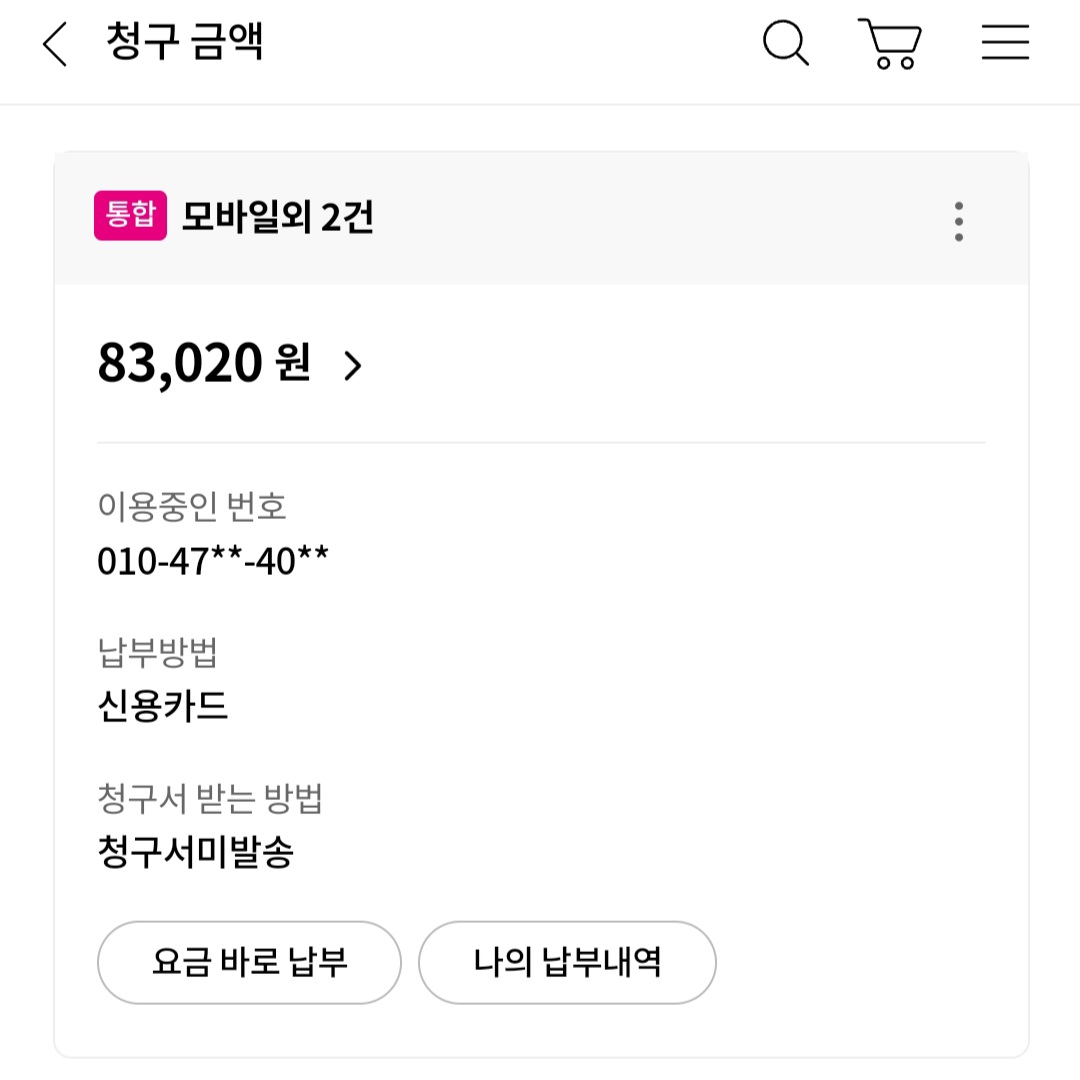Open 나의 납부내역 payment history
1080x1080 pixels.
pos(567,962)
